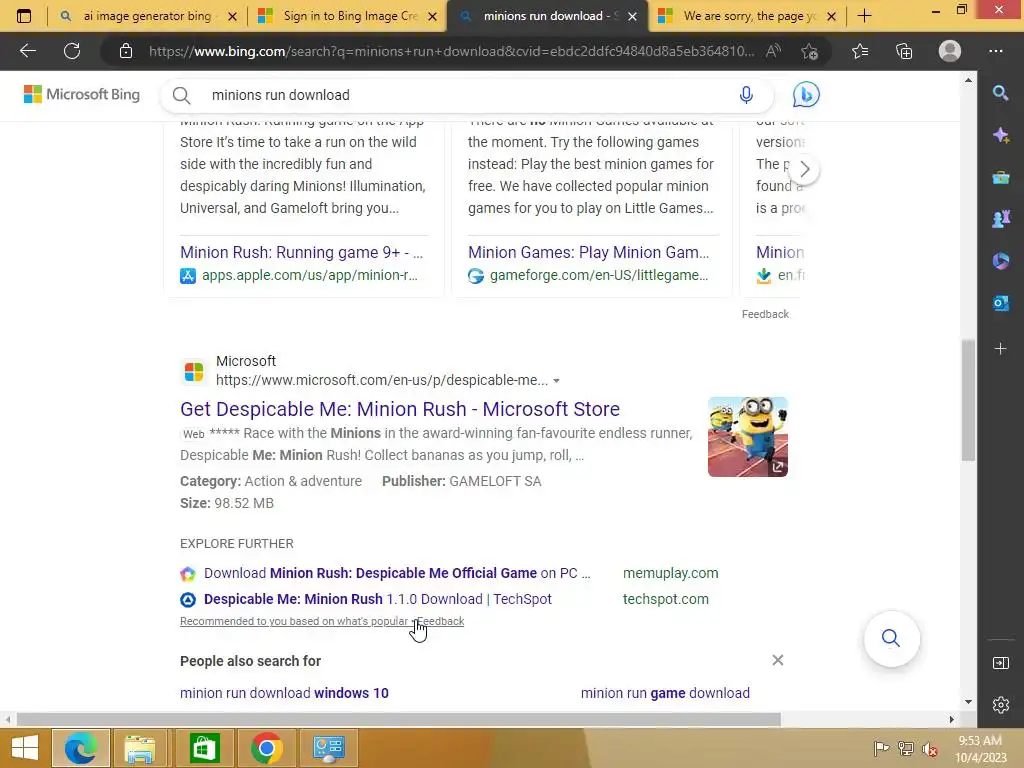
Task: Click the Microsoft Bing logo
Action: [x=82, y=95]
